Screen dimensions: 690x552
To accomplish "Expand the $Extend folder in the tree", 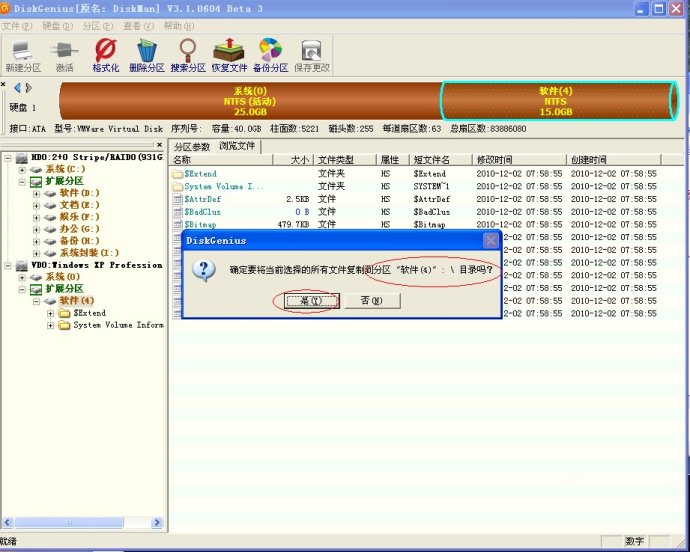I will 51,313.
